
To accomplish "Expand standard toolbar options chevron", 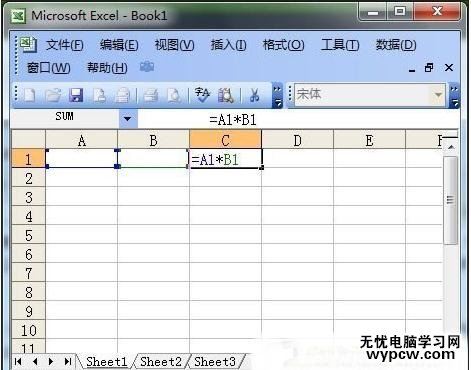I will coord(277,96).
